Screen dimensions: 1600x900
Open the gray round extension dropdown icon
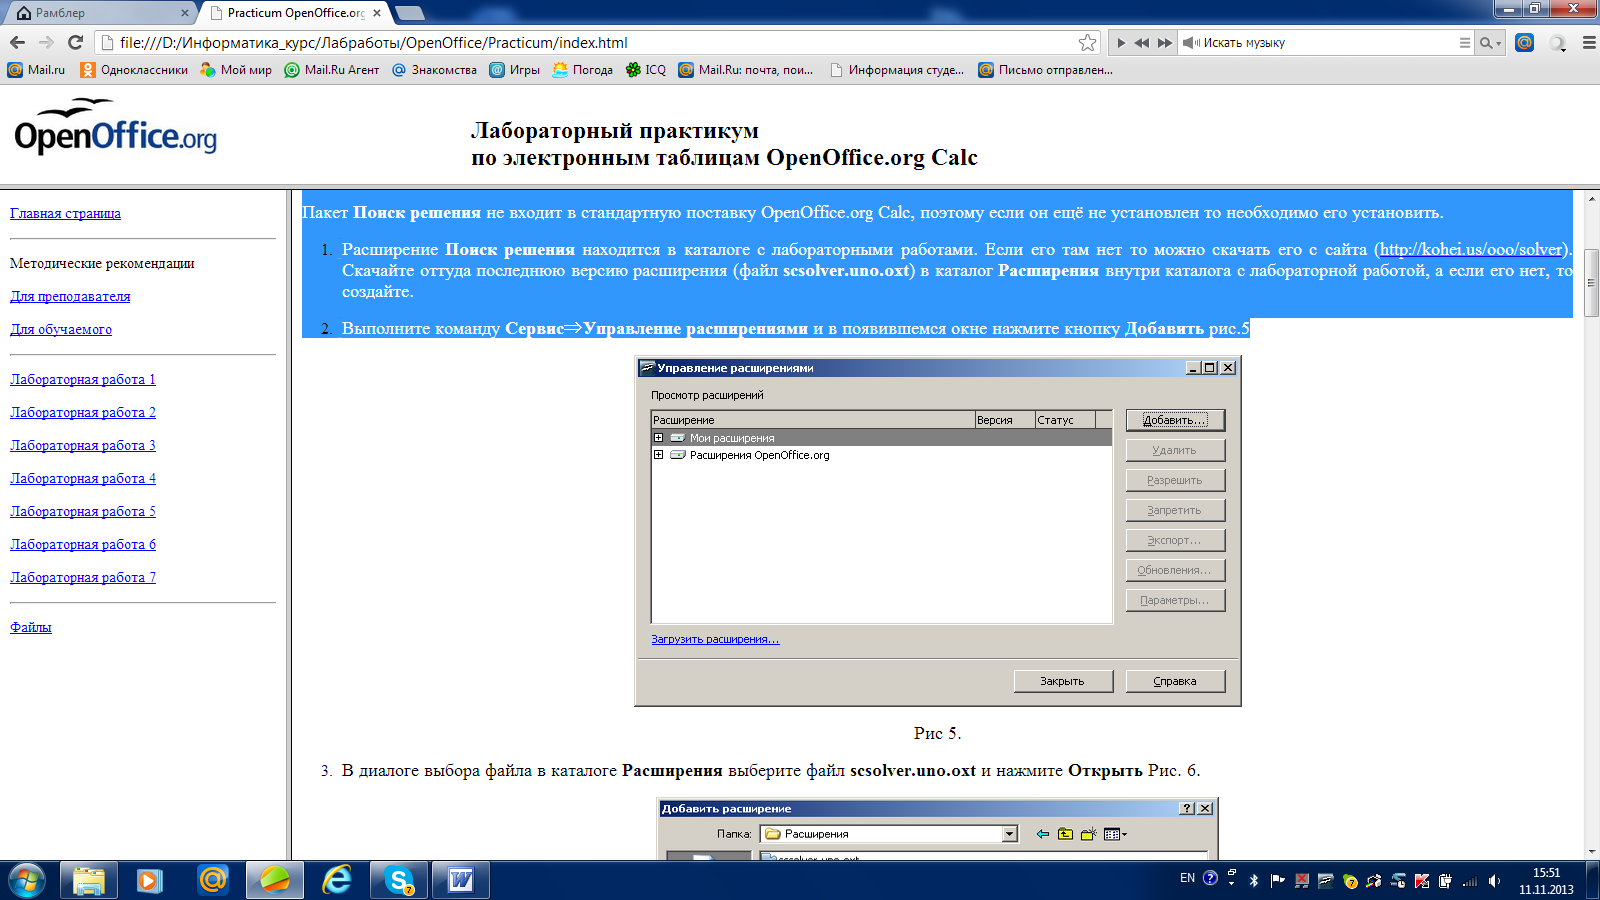tap(1558, 43)
